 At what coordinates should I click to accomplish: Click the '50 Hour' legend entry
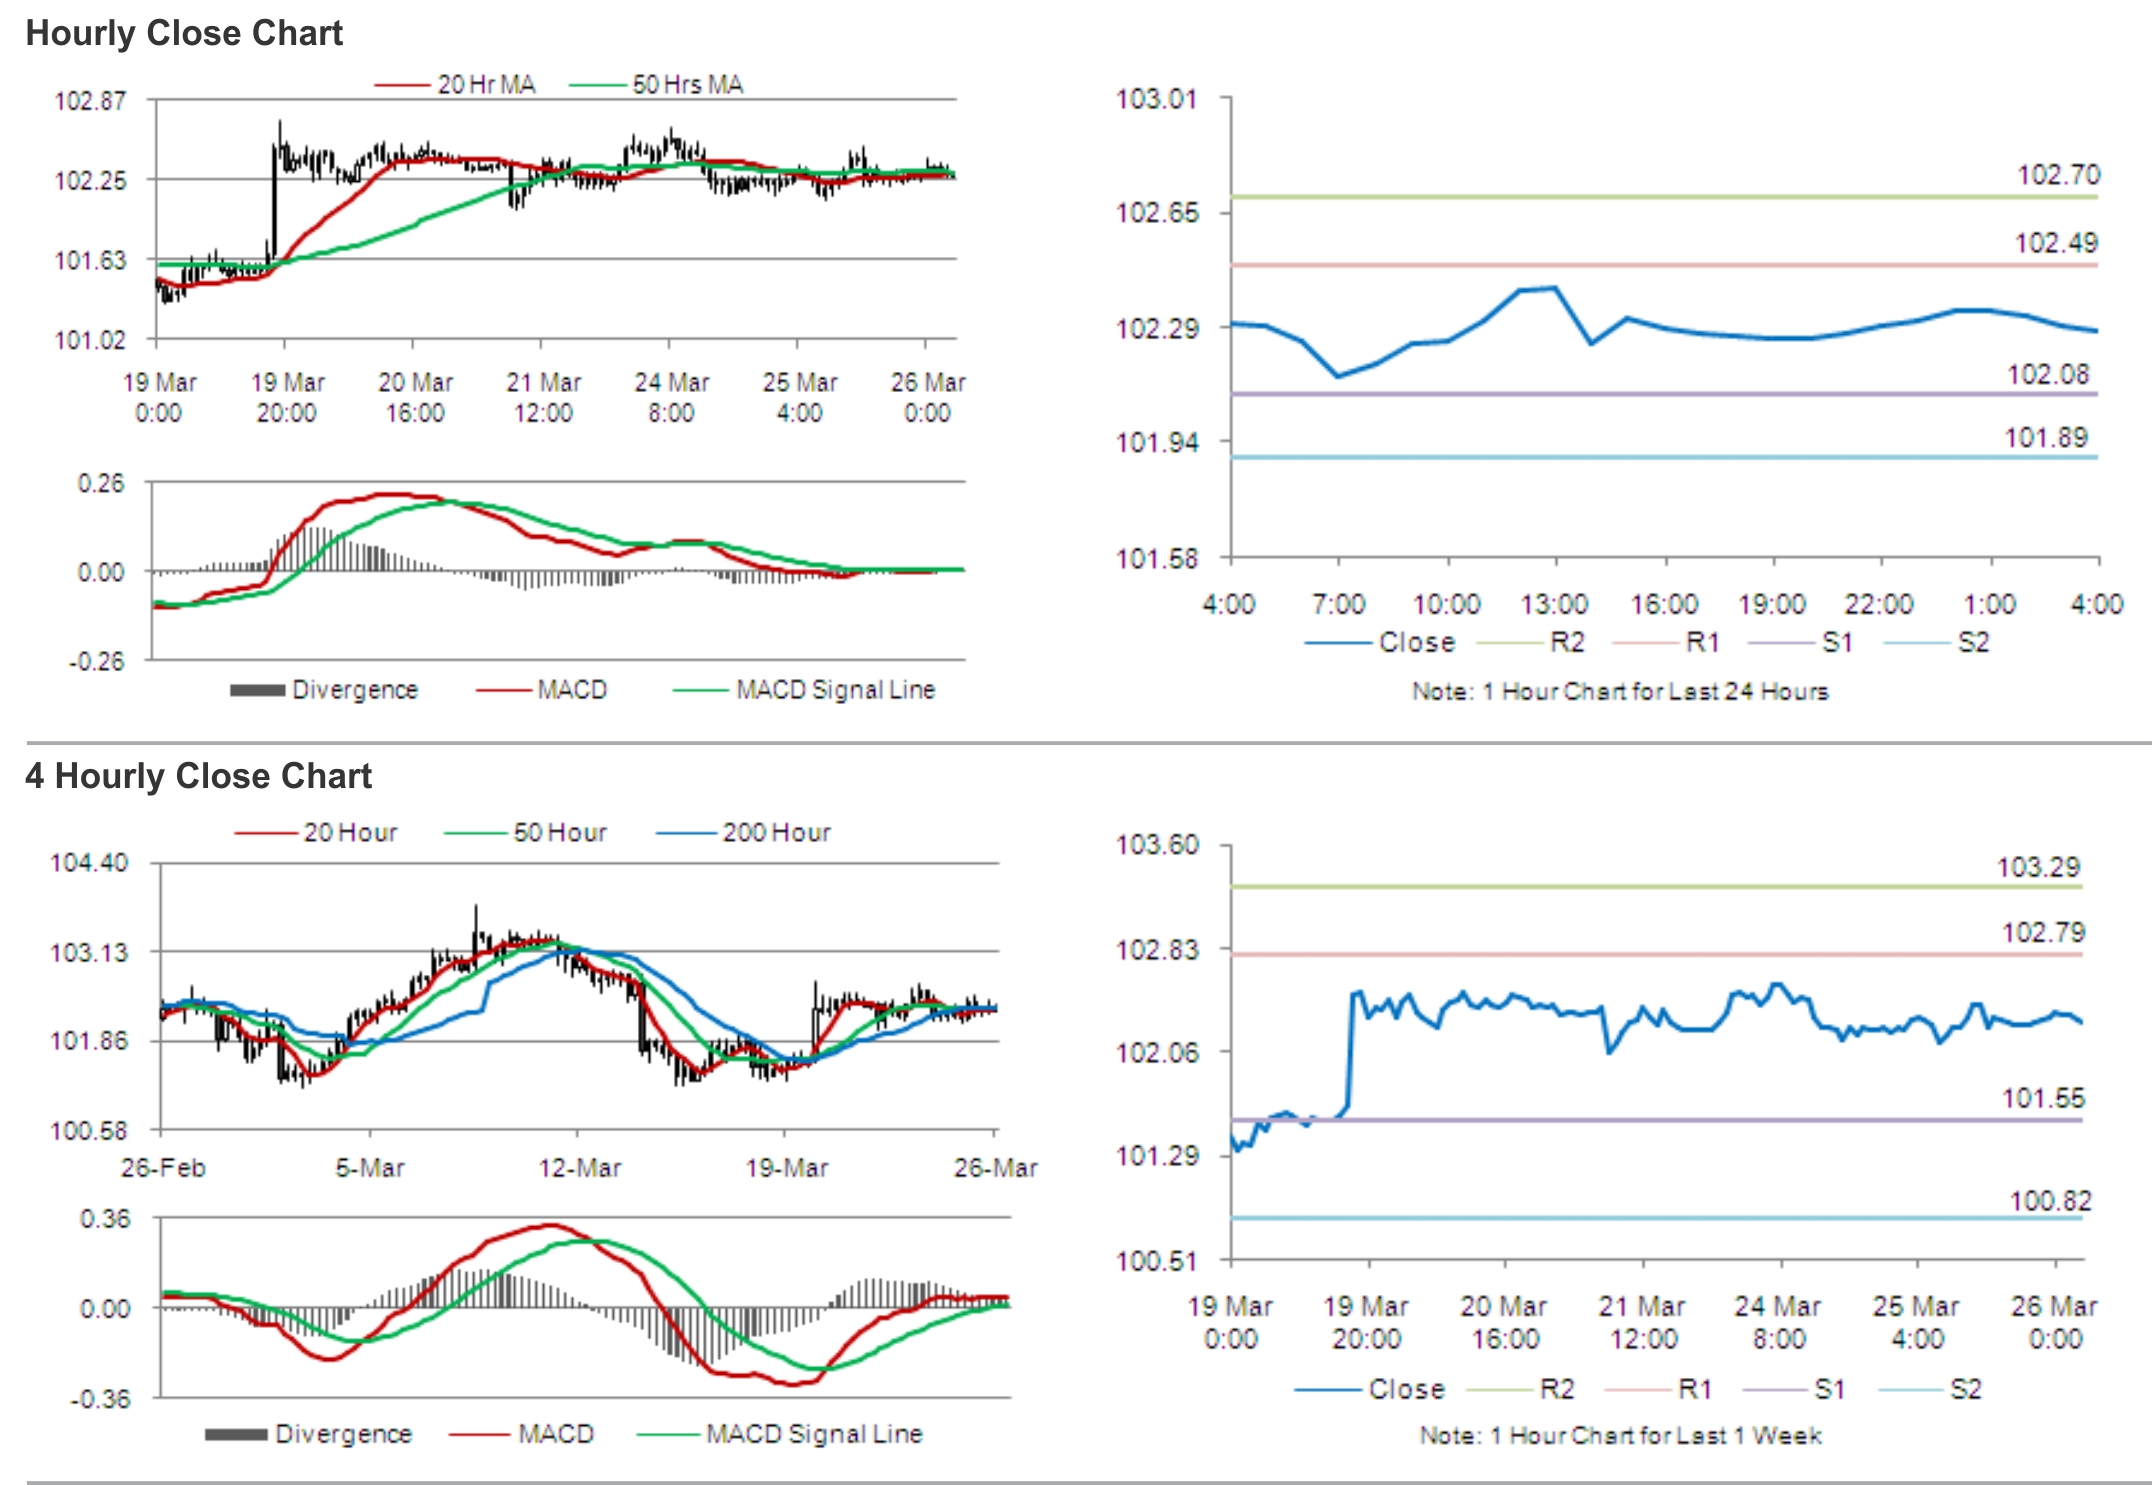(x=526, y=832)
